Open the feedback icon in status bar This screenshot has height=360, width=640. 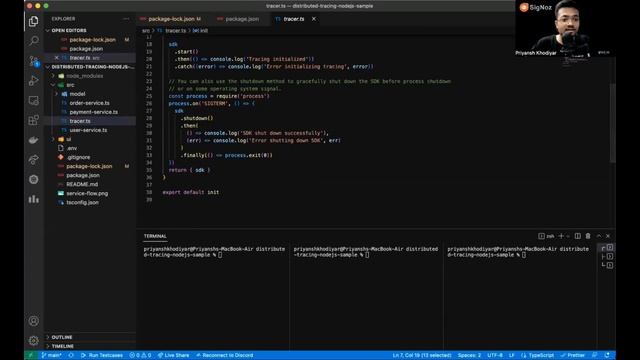[595, 355]
